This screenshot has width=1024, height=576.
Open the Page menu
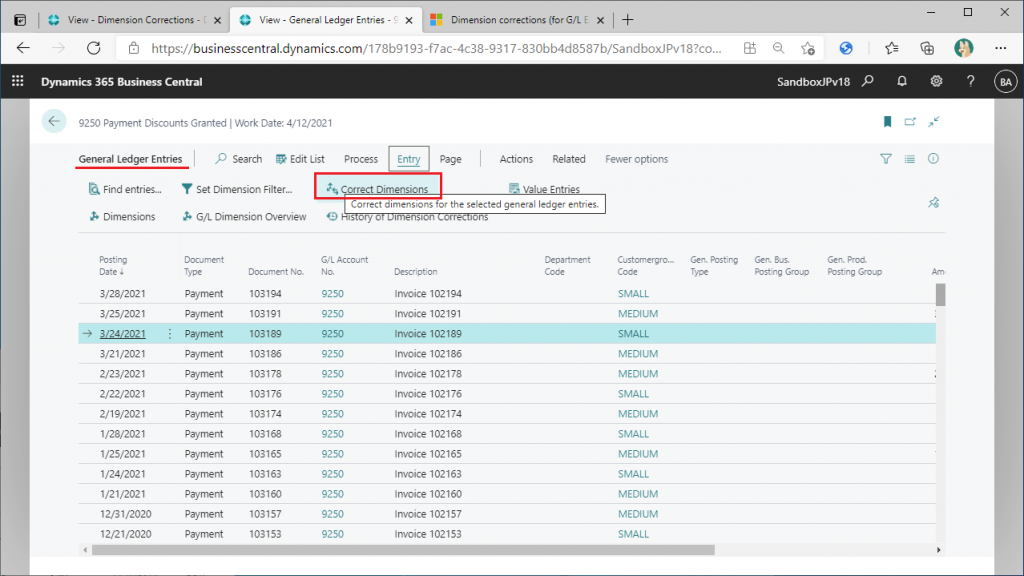point(451,159)
